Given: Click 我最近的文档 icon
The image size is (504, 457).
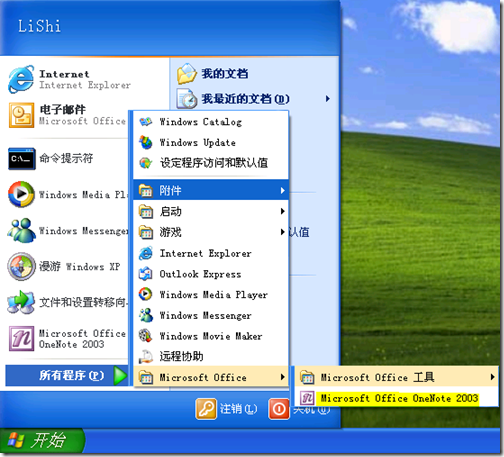Looking at the screenshot, I should pyautogui.click(x=187, y=99).
